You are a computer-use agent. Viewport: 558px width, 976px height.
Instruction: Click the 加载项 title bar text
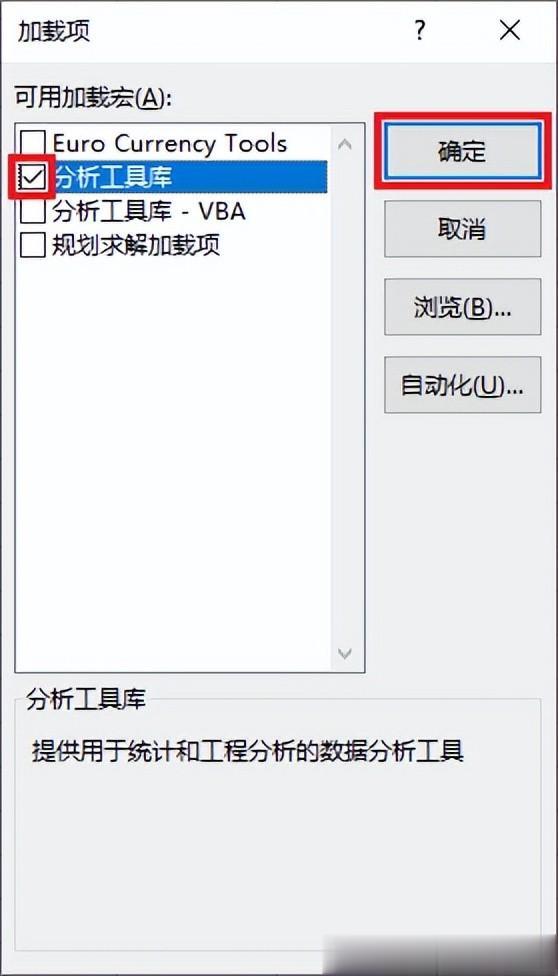(54, 30)
